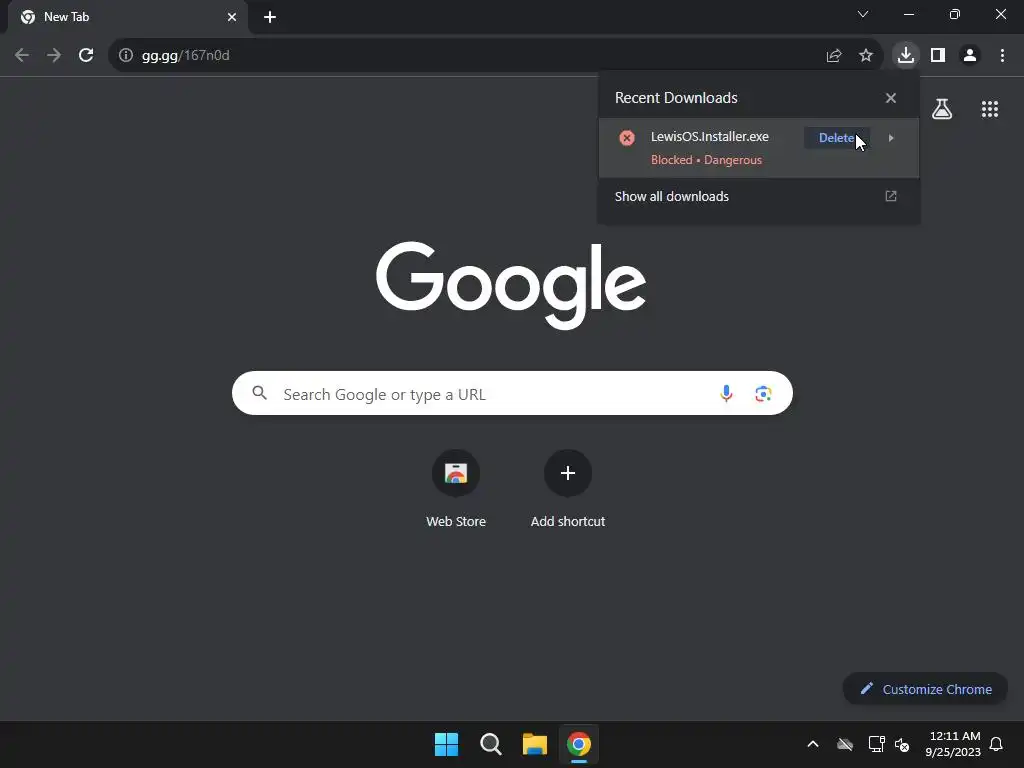Delete the LewisOS.Installer.exe download
This screenshot has width=1024, height=768.
[837, 138]
